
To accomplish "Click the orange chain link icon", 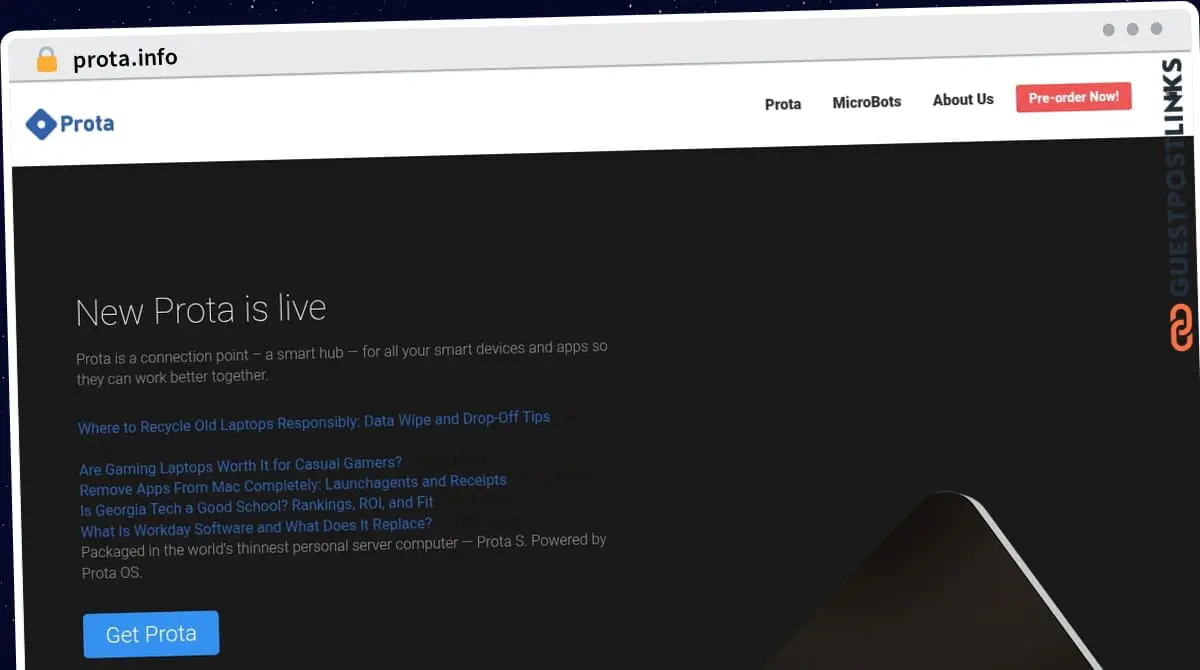I will tap(1181, 328).
